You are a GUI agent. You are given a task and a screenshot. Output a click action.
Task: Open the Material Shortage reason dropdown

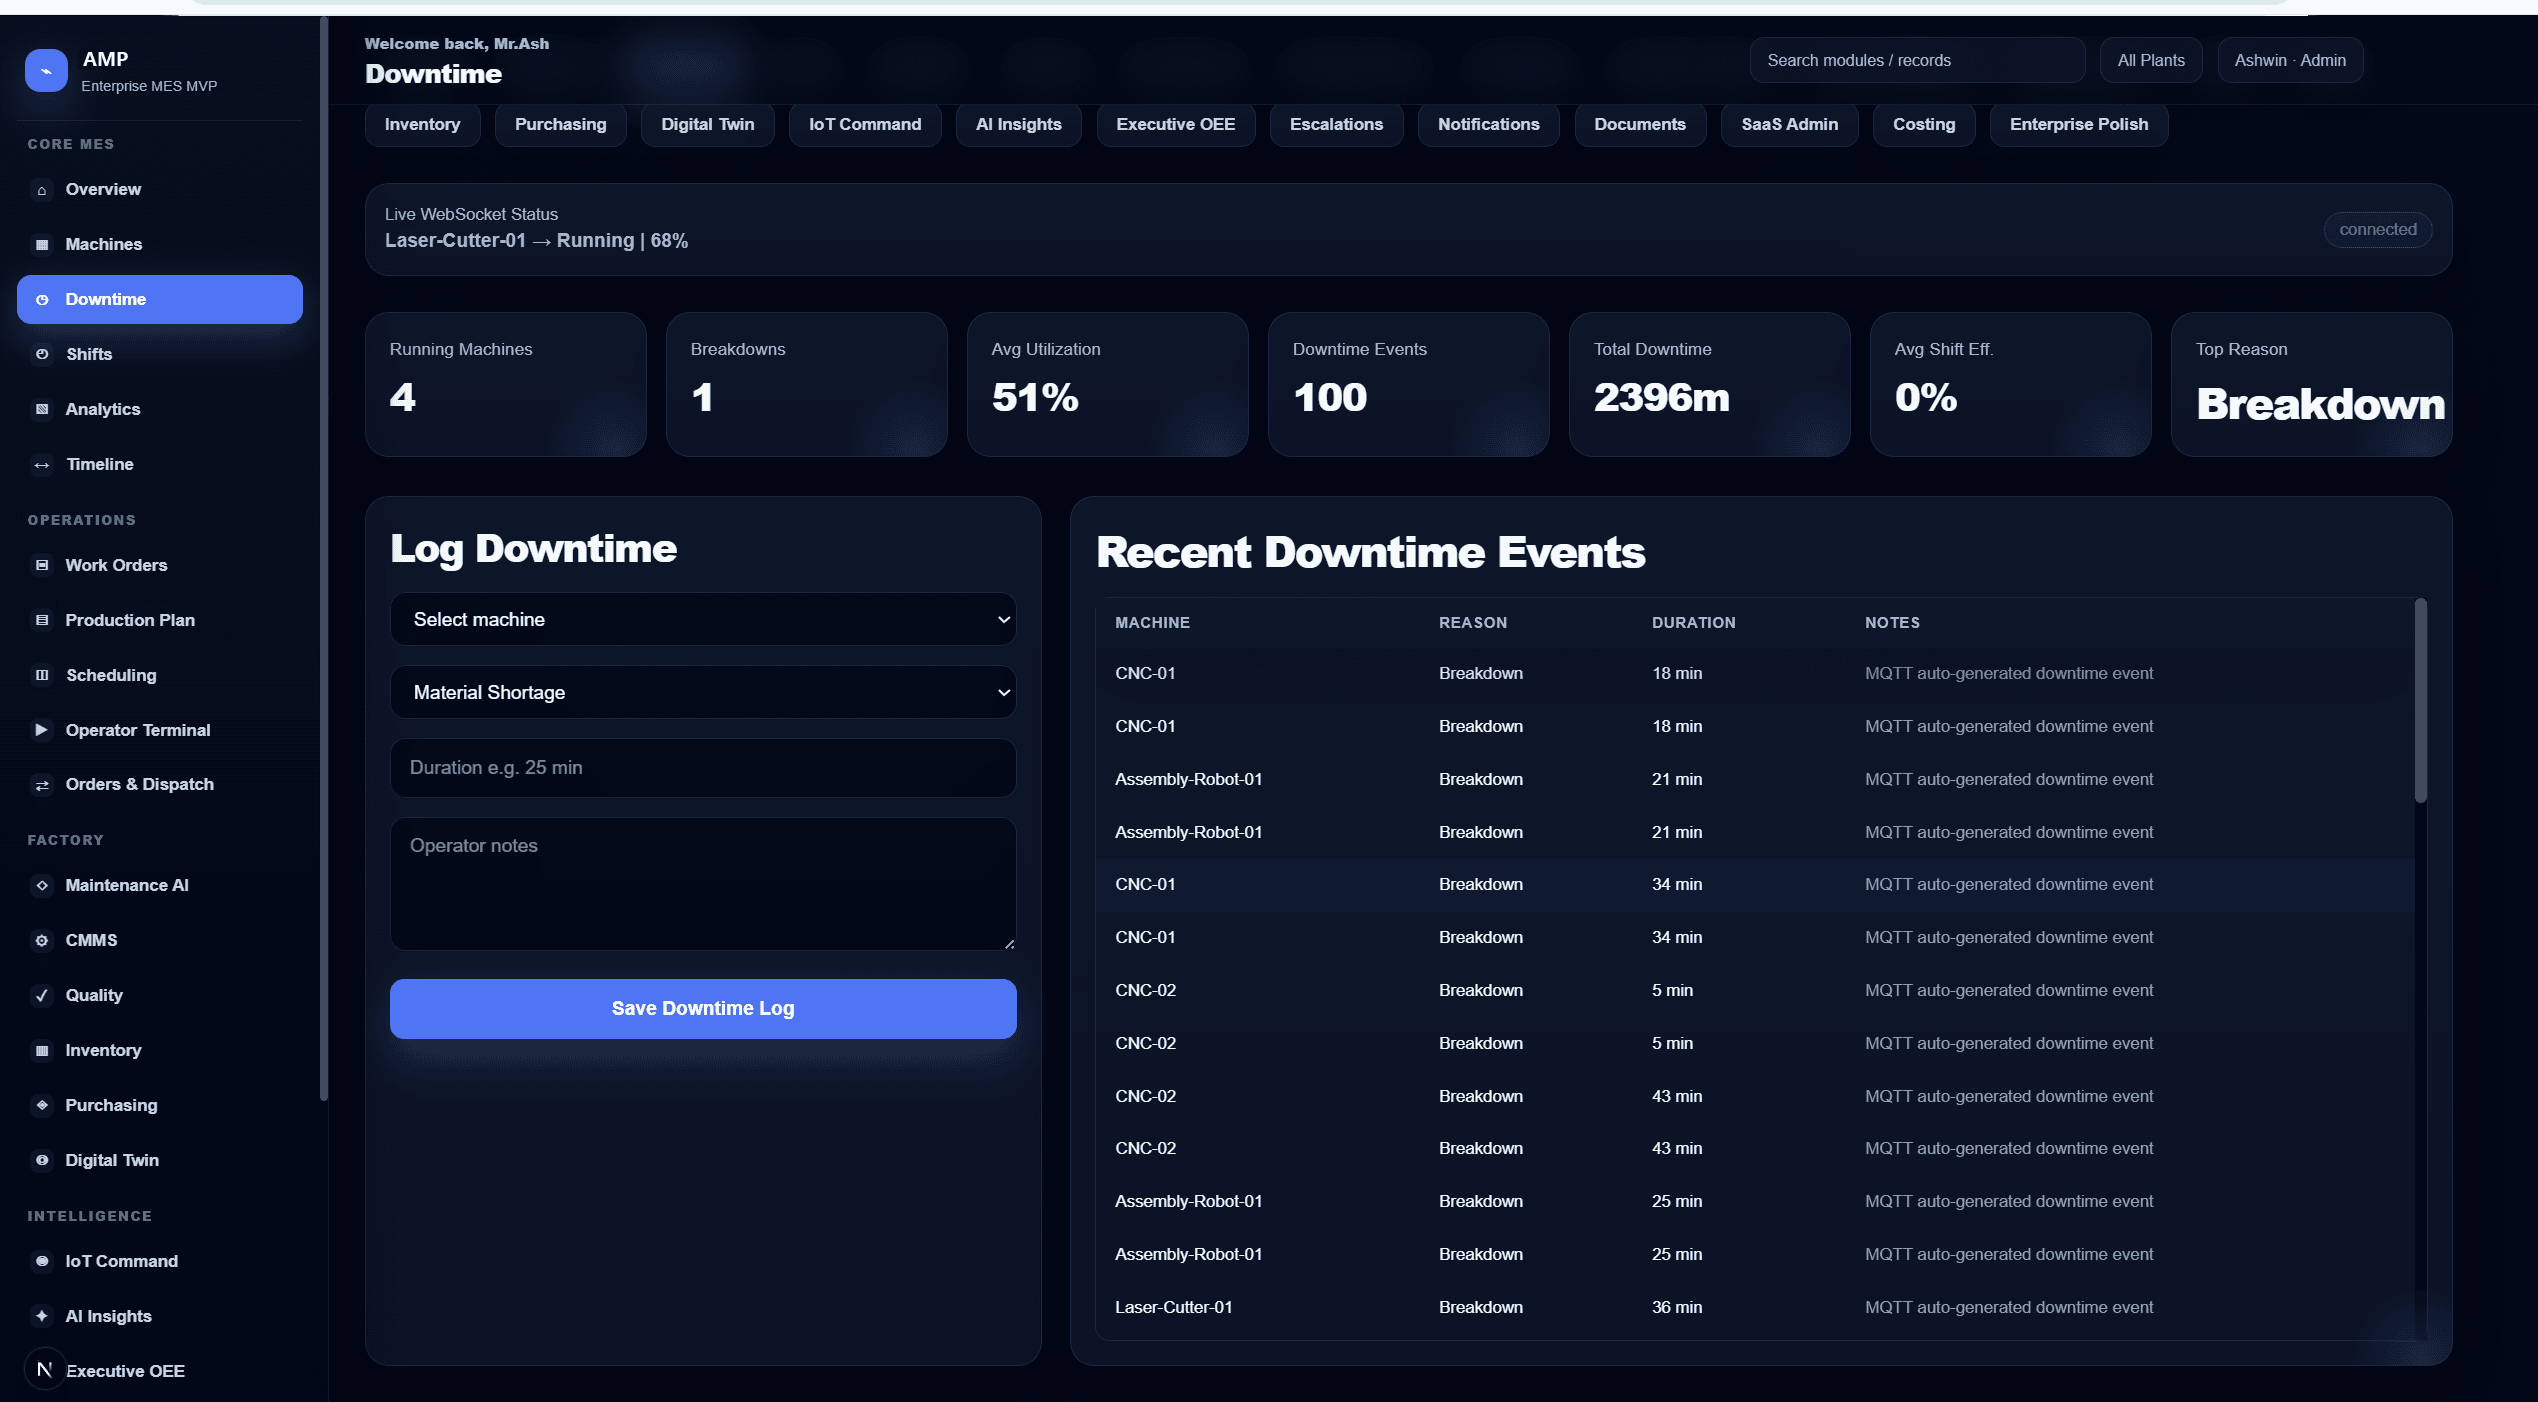(703, 692)
